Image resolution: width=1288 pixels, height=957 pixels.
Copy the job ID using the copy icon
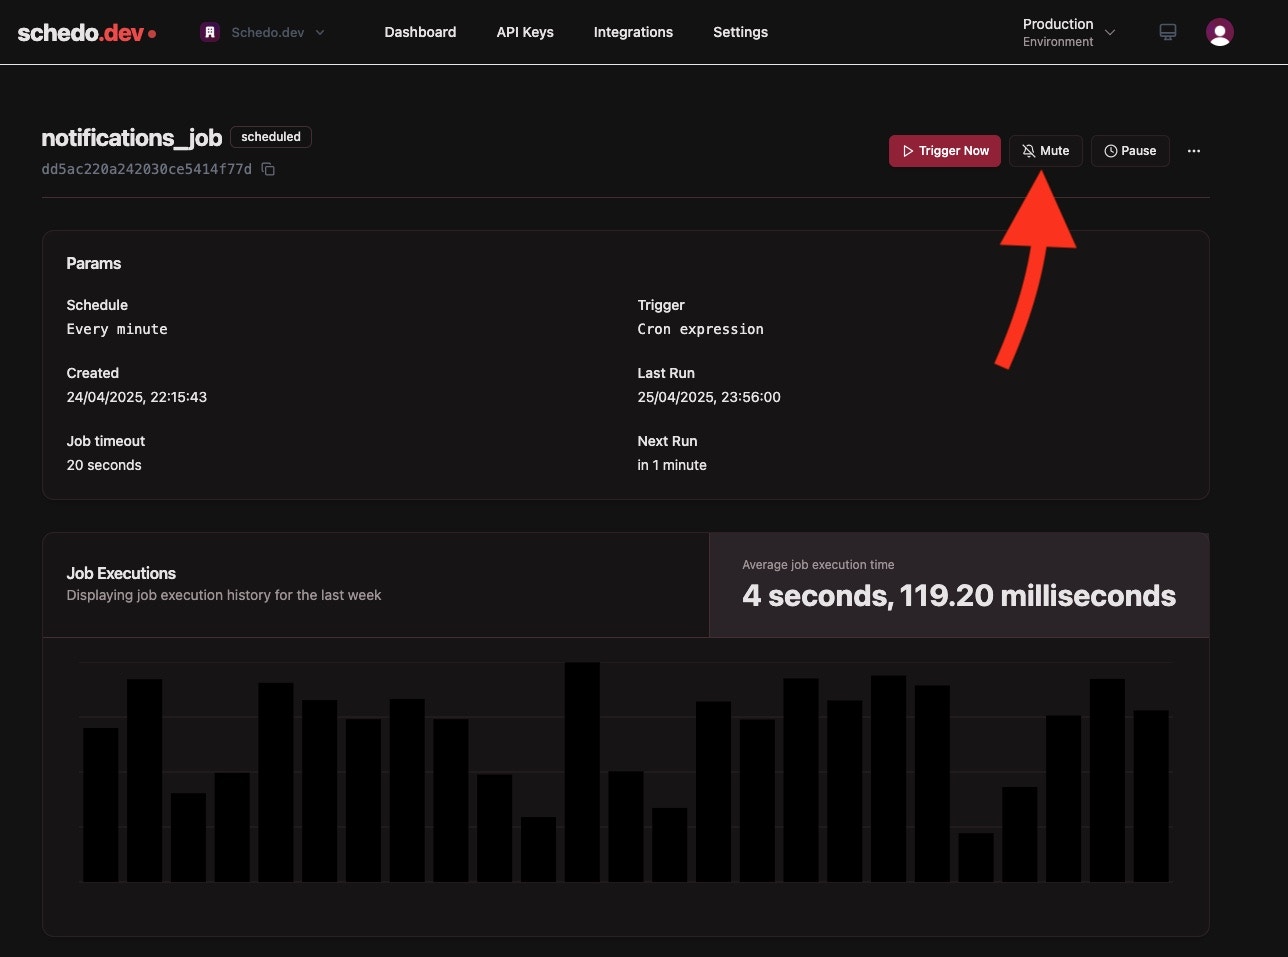pos(268,169)
